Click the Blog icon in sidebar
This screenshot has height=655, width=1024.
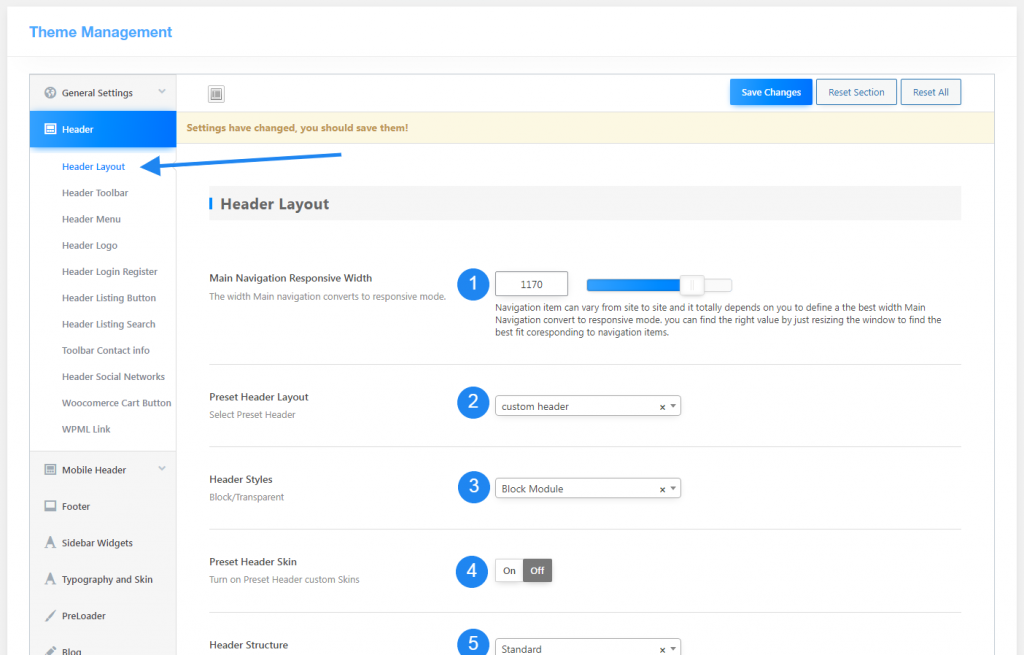coord(50,650)
